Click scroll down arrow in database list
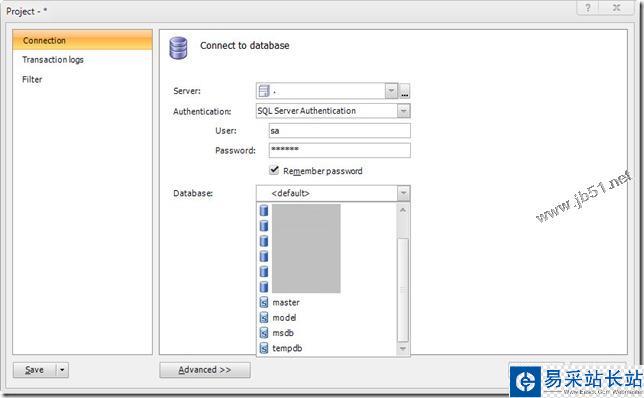The height and width of the screenshot is (398, 644). pyautogui.click(x=403, y=349)
